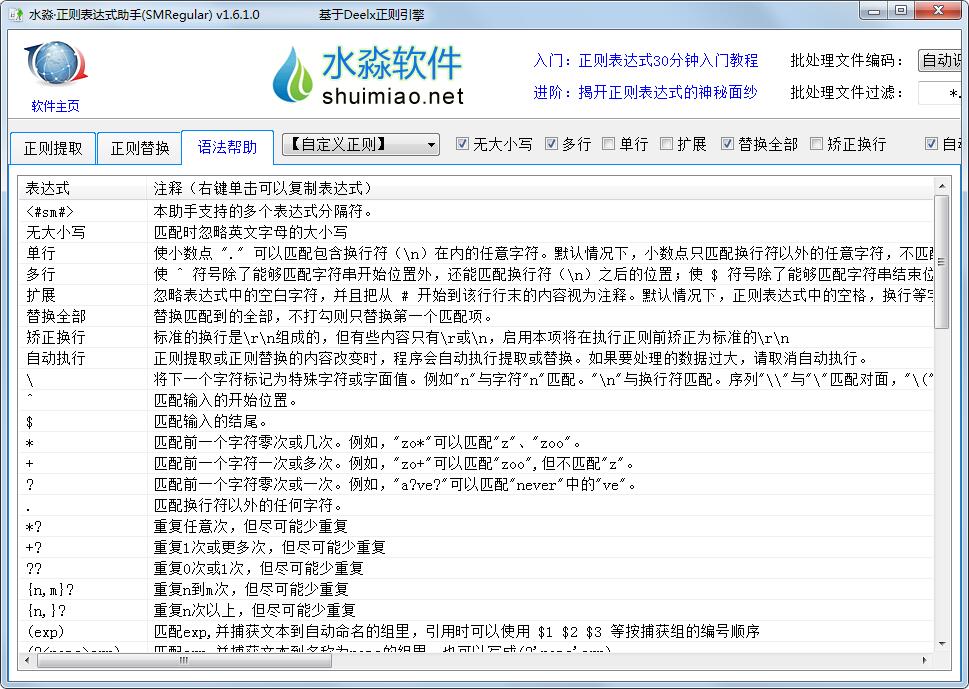The image size is (969, 689).
Task: Select the 矫正换行 row in list
Action: pyautogui.click(x=476, y=338)
